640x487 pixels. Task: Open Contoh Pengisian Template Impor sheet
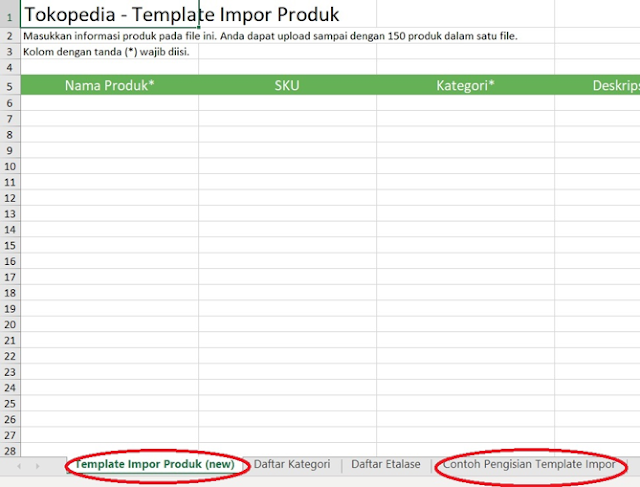(529, 465)
